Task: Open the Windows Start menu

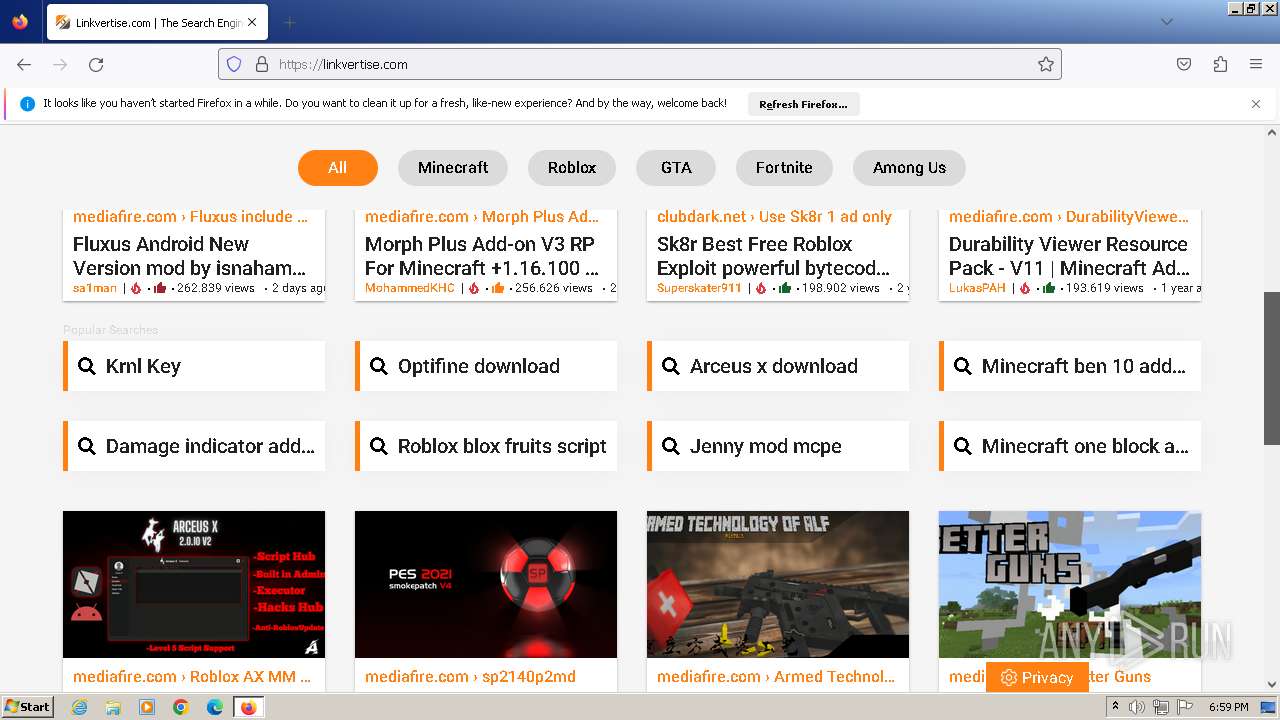Action: pos(27,707)
